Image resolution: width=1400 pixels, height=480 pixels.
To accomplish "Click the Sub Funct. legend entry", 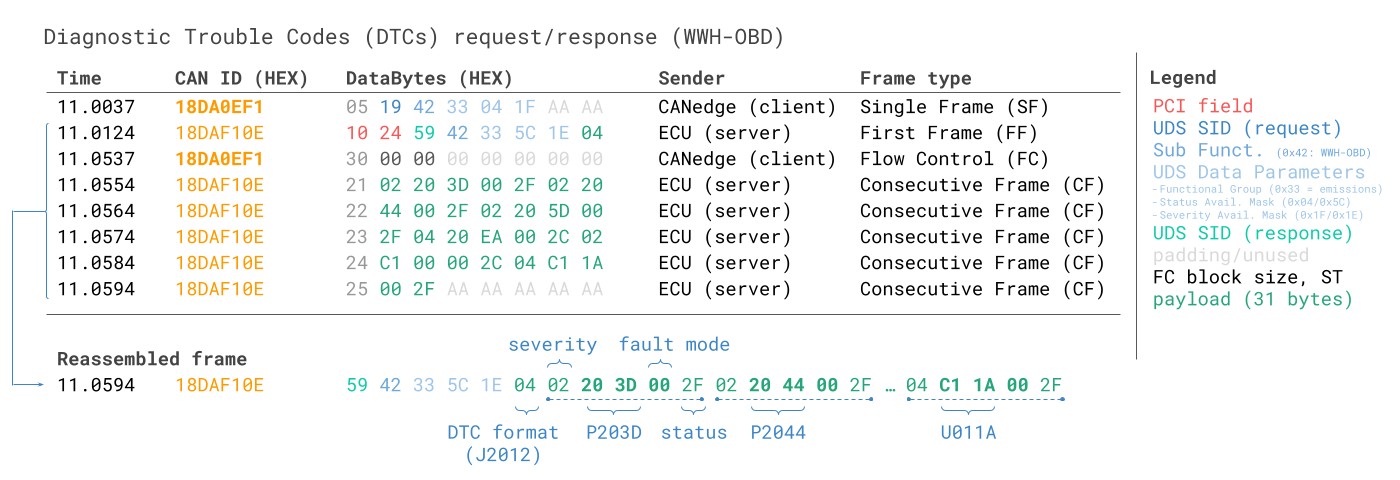I will (1208, 151).
